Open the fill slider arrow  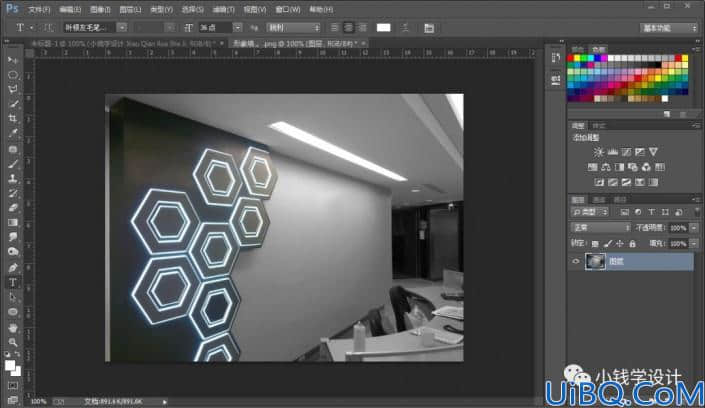pyautogui.click(x=694, y=243)
